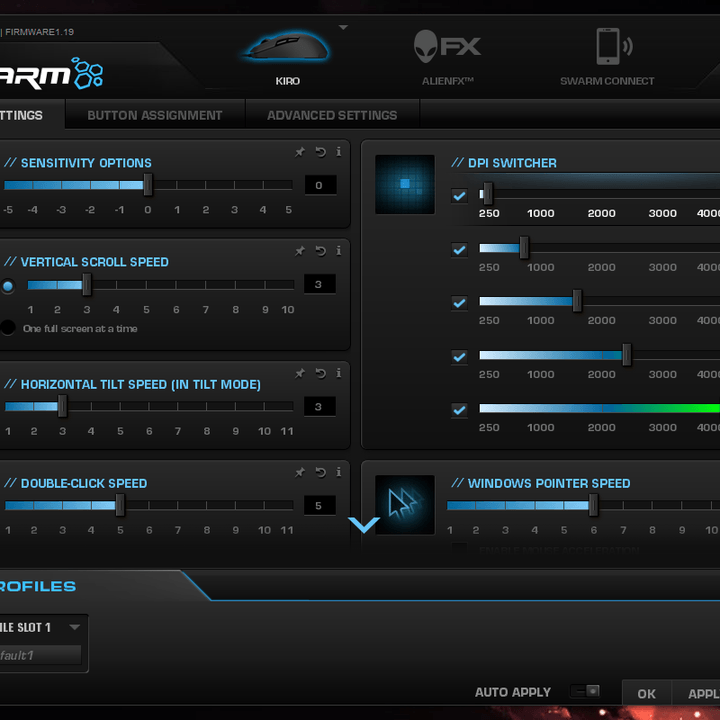
Task: Click the Double-Click Speed value field showing 5
Action: 320,506
